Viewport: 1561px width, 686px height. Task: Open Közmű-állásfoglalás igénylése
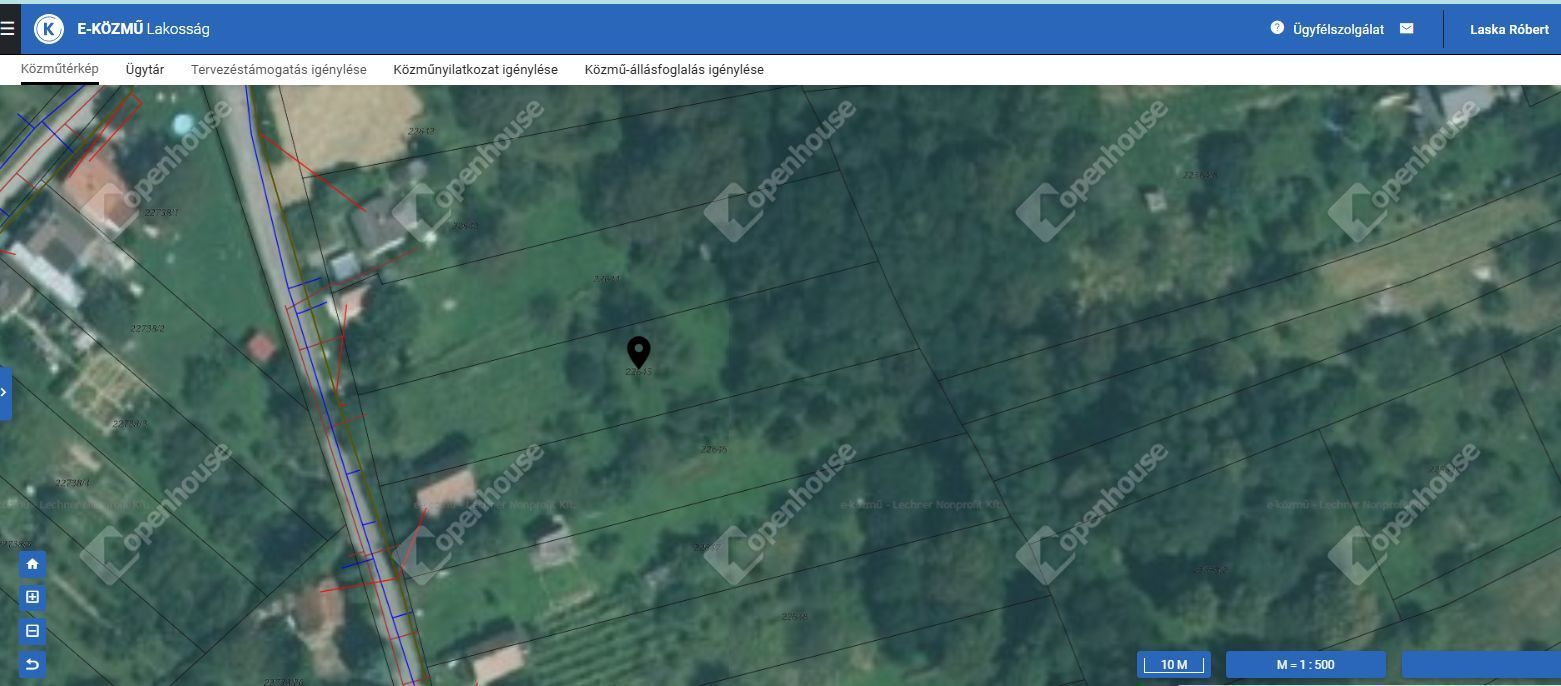click(674, 70)
